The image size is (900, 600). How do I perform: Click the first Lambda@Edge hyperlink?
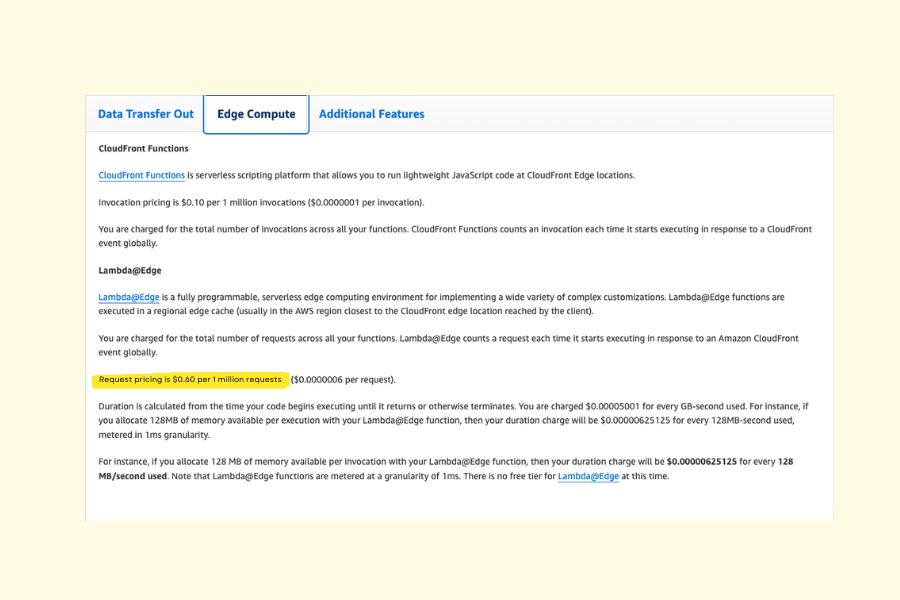[x=126, y=297]
